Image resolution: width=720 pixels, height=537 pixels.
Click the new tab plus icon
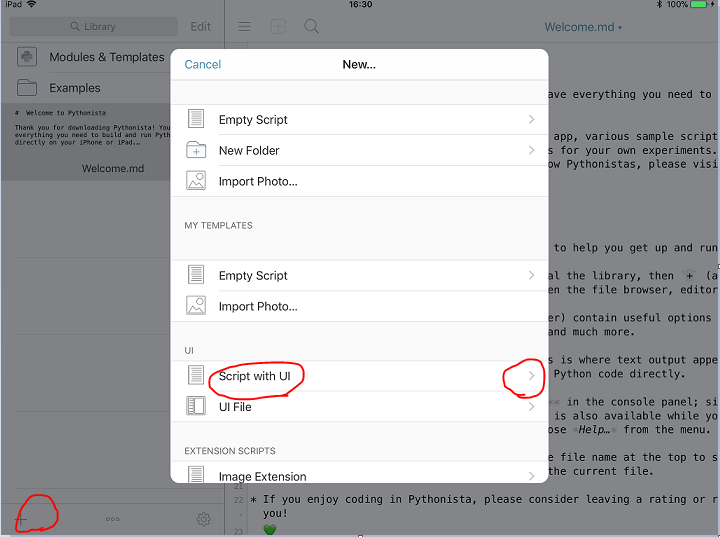point(278,27)
